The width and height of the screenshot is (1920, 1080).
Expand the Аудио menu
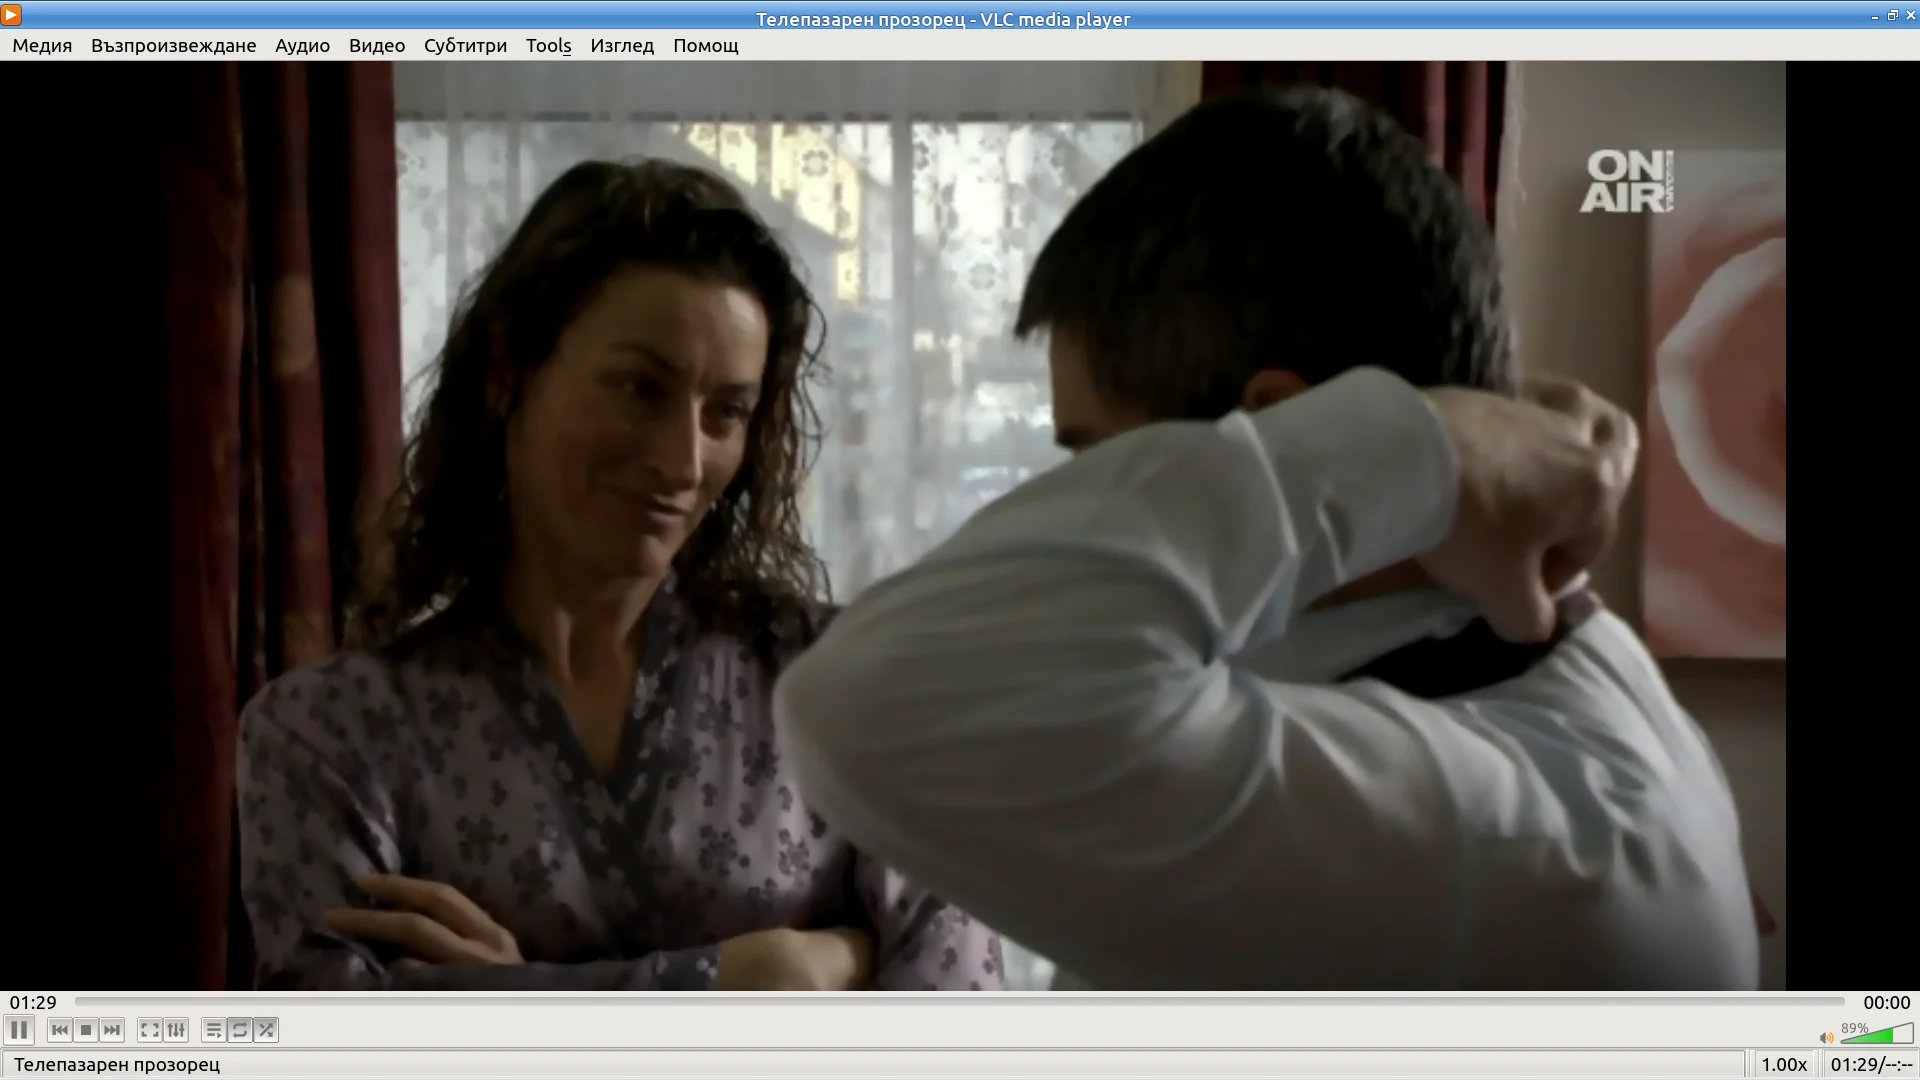click(302, 46)
